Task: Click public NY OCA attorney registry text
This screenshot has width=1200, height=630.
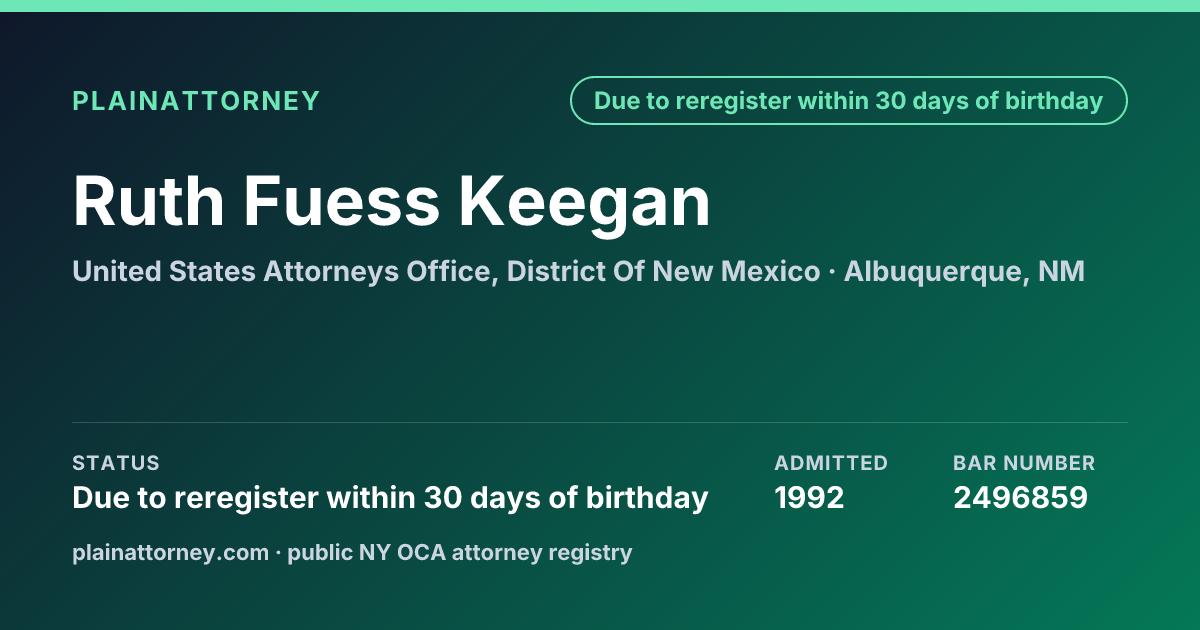Action: click(x=460, y=552)
